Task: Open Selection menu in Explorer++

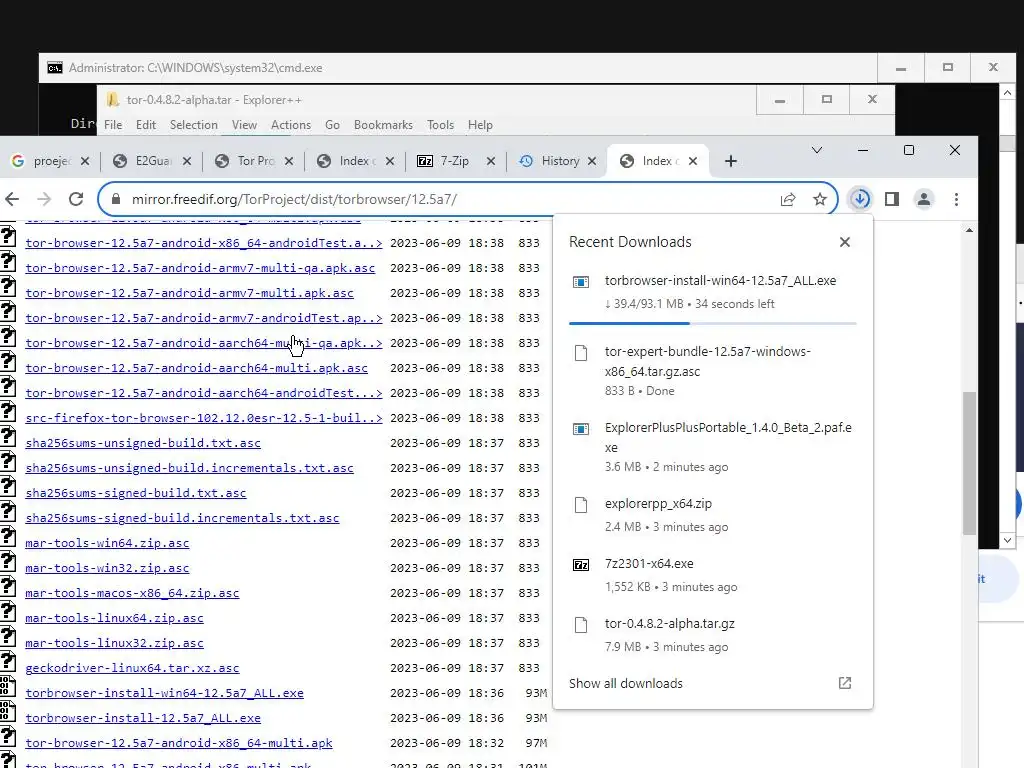Action: pos(193,125)
